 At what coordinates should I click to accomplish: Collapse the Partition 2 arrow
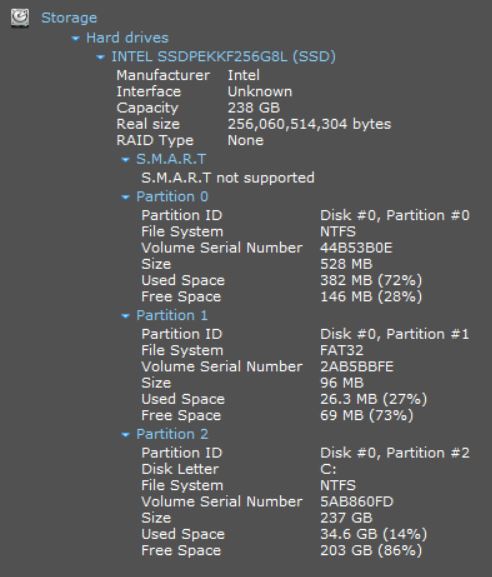[125, 435]
